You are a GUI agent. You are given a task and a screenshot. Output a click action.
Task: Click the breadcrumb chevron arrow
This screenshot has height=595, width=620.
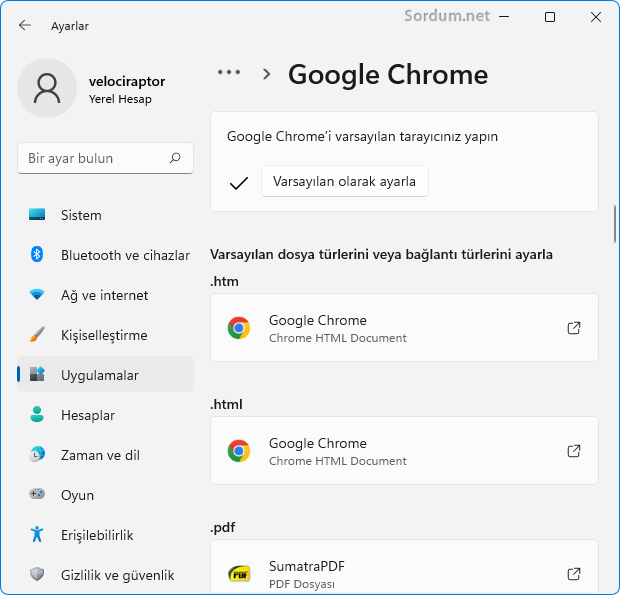pos(267,74)
